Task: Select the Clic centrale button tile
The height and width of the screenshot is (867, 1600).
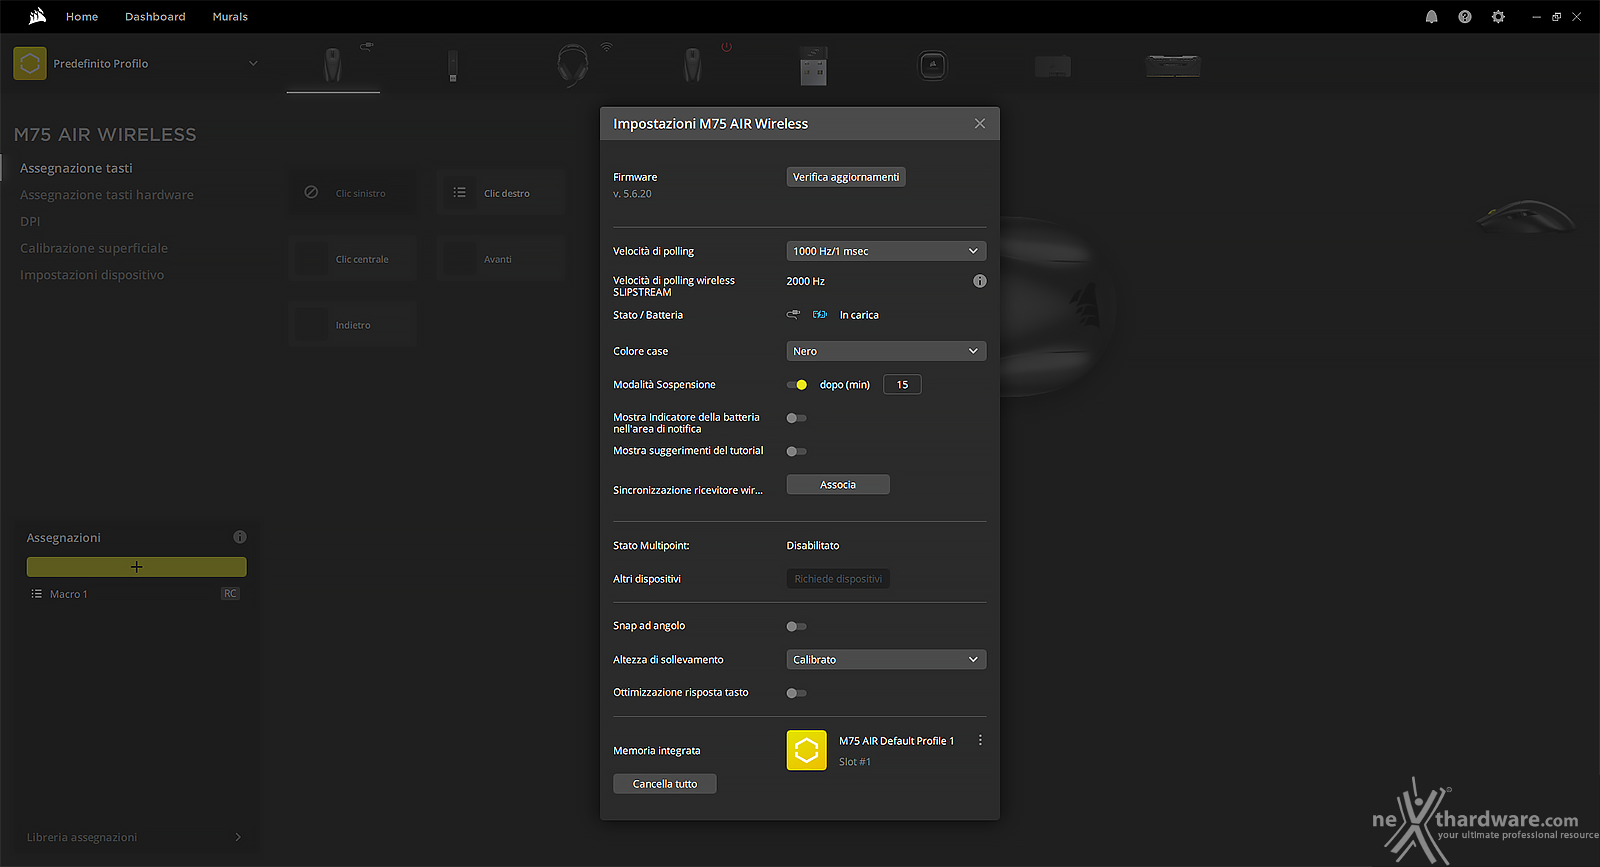Action: (x=353, y=259)
